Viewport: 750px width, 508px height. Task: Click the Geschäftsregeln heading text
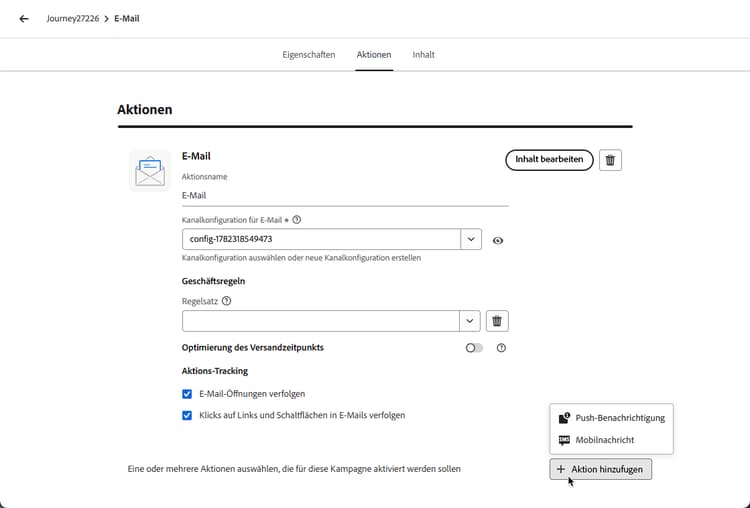(x=213, y=281)
